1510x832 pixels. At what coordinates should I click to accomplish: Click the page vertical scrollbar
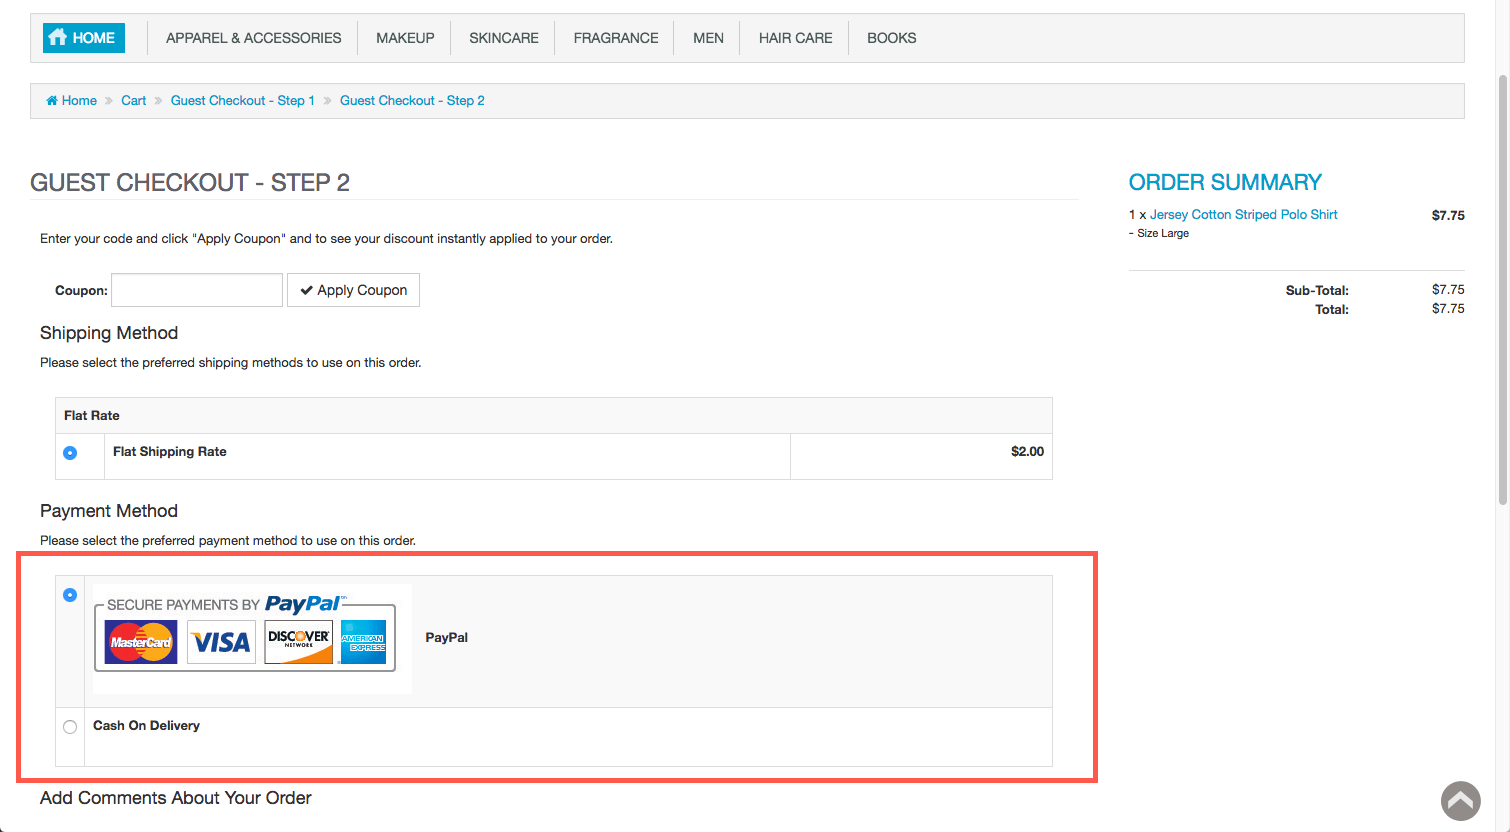click(1502, 290)
